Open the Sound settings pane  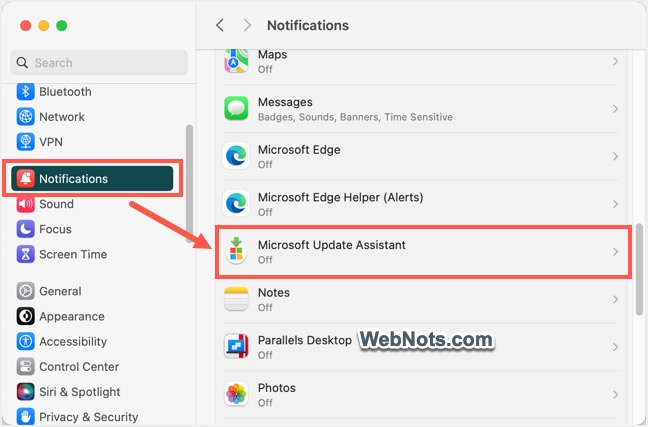[x=56, y=204]
